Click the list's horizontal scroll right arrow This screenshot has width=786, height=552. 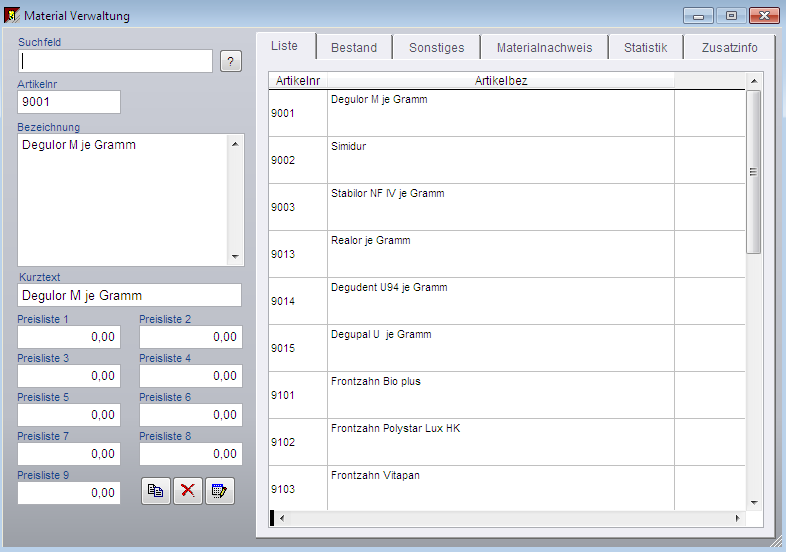(x=737, y=518)
